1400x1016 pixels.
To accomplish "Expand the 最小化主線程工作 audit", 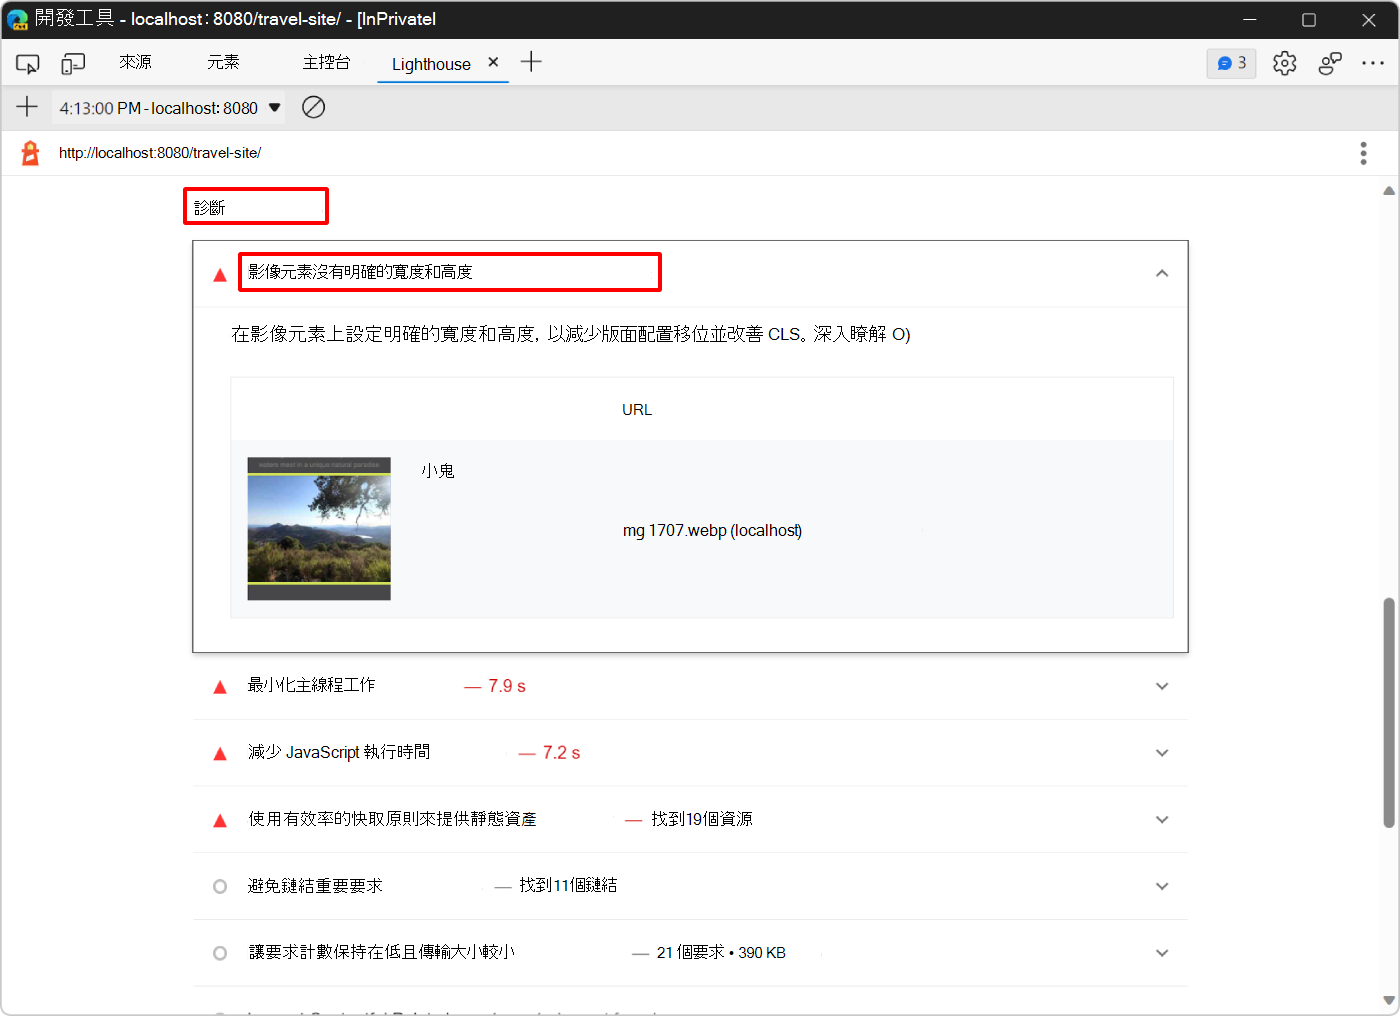I will coord(1161,686).
